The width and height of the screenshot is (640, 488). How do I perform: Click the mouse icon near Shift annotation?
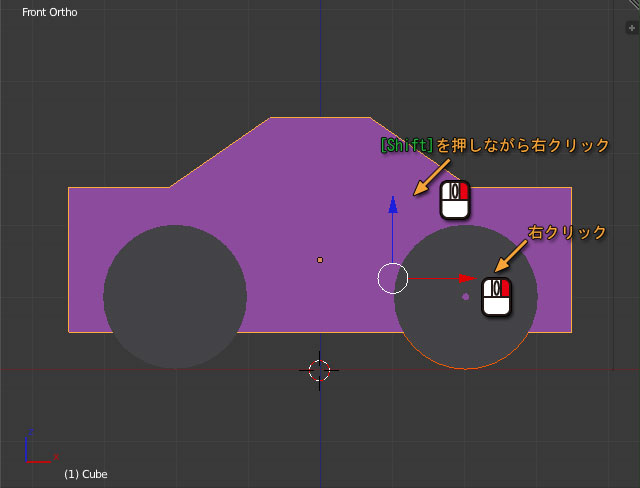455,200
